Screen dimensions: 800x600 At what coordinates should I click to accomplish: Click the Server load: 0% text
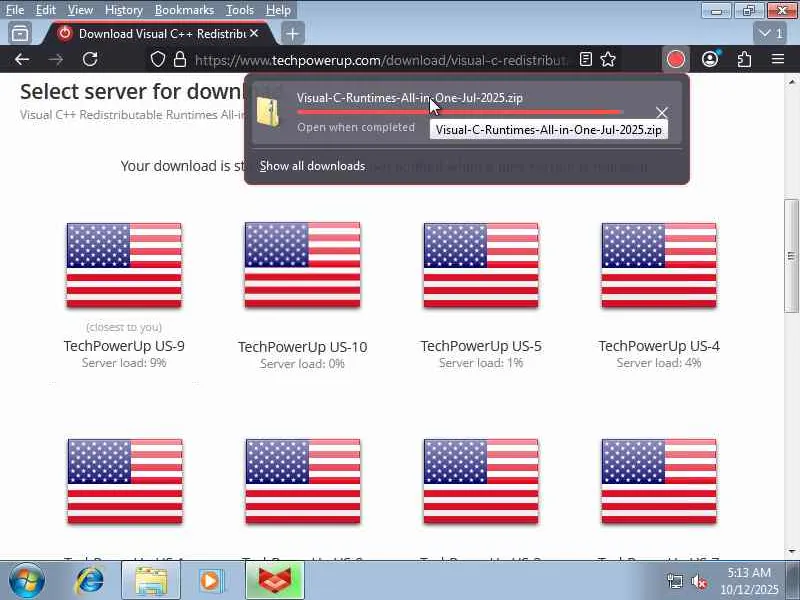tap(302, 364)
